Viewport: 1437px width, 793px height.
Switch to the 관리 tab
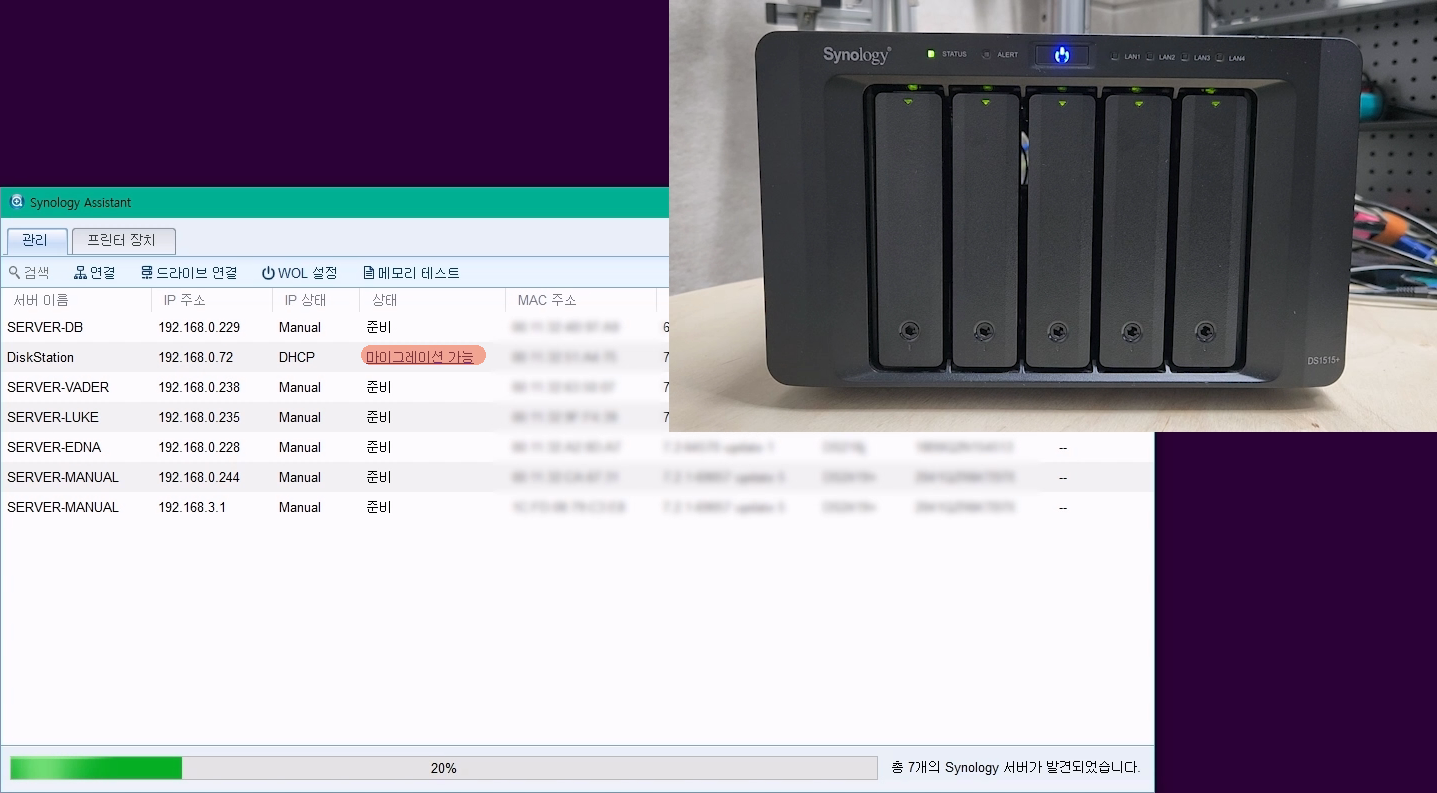coord(36,241)
